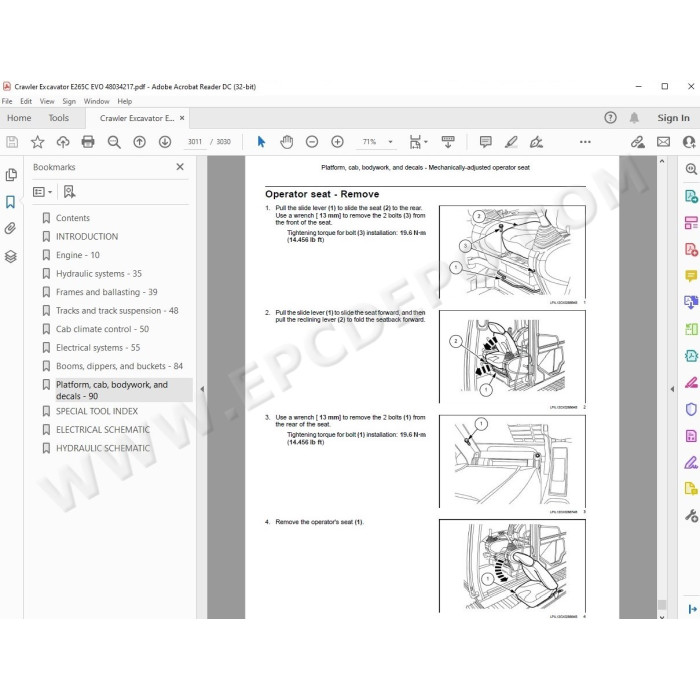This screenshot has height=700, width=700.
Task: Add new bookmark icon in Bookmarks panel
Action: pyautogui.click(x=69, y=192)
